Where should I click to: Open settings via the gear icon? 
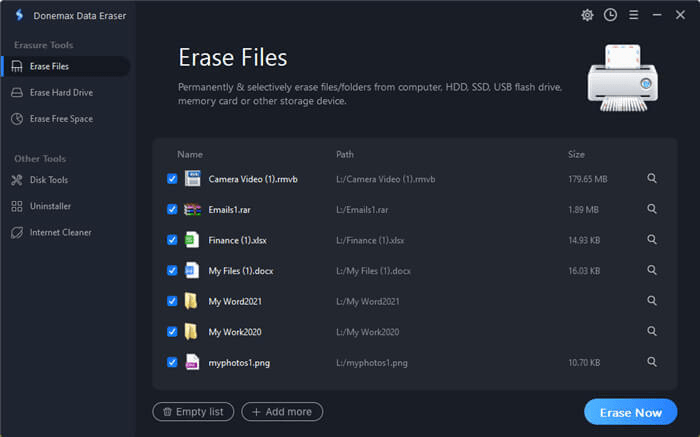[587, 15]
